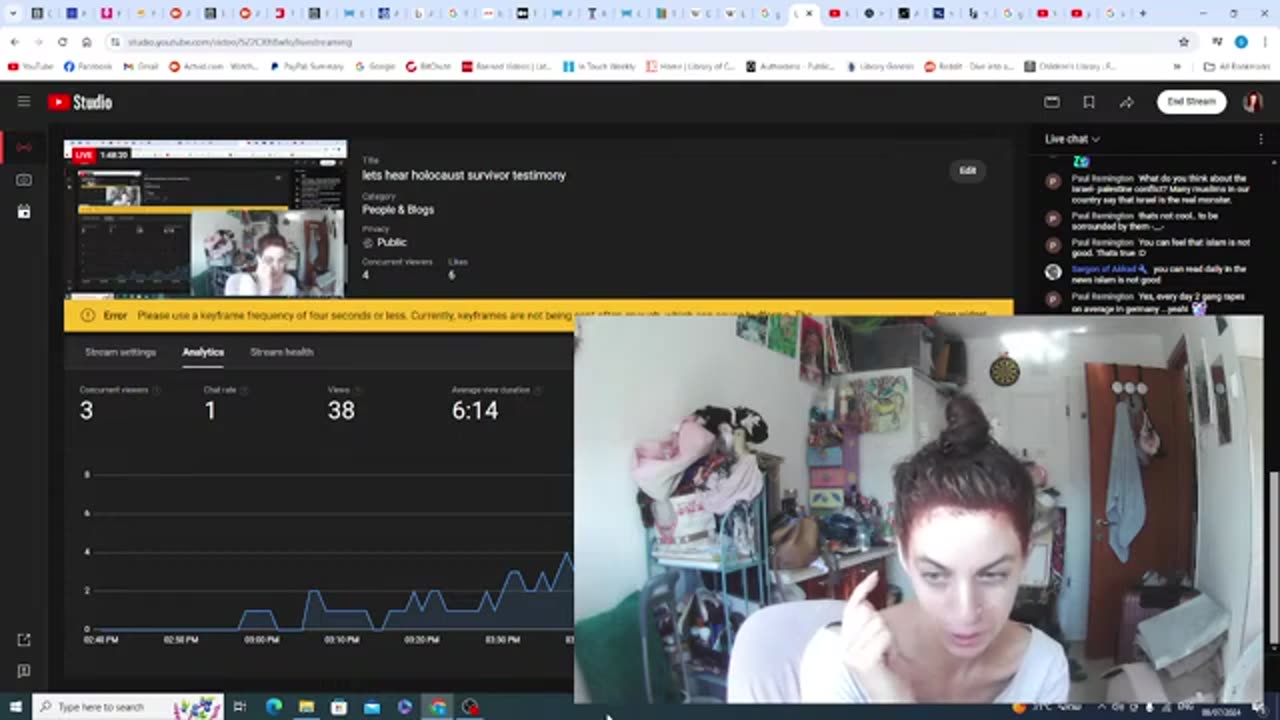This screenshot has width=1280, height=720.
Task: Select the Webcam icon in sidebar
Action: [x=24, y=180]
